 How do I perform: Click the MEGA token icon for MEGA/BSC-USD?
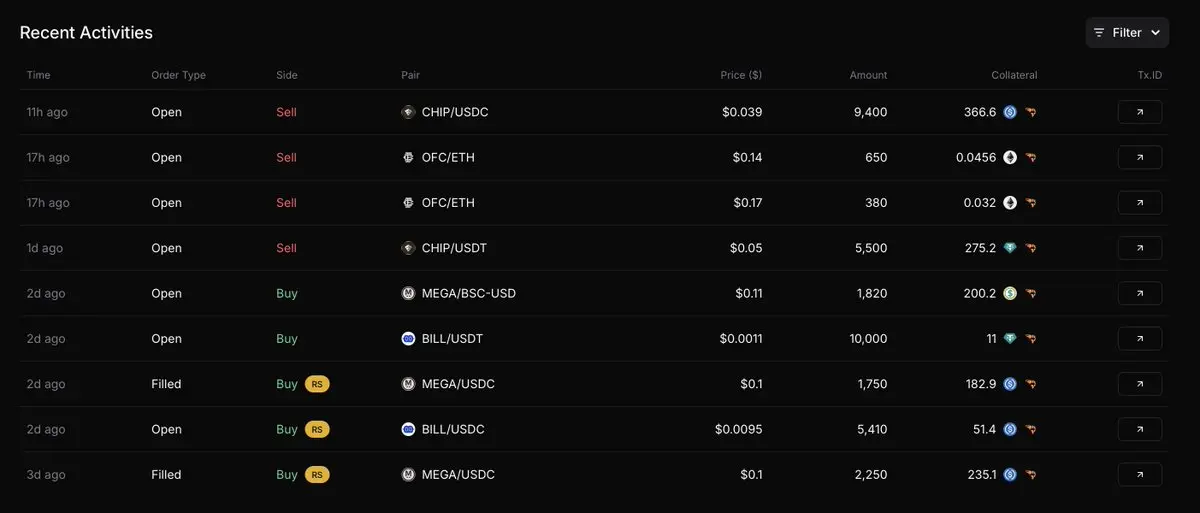[408, 293]
